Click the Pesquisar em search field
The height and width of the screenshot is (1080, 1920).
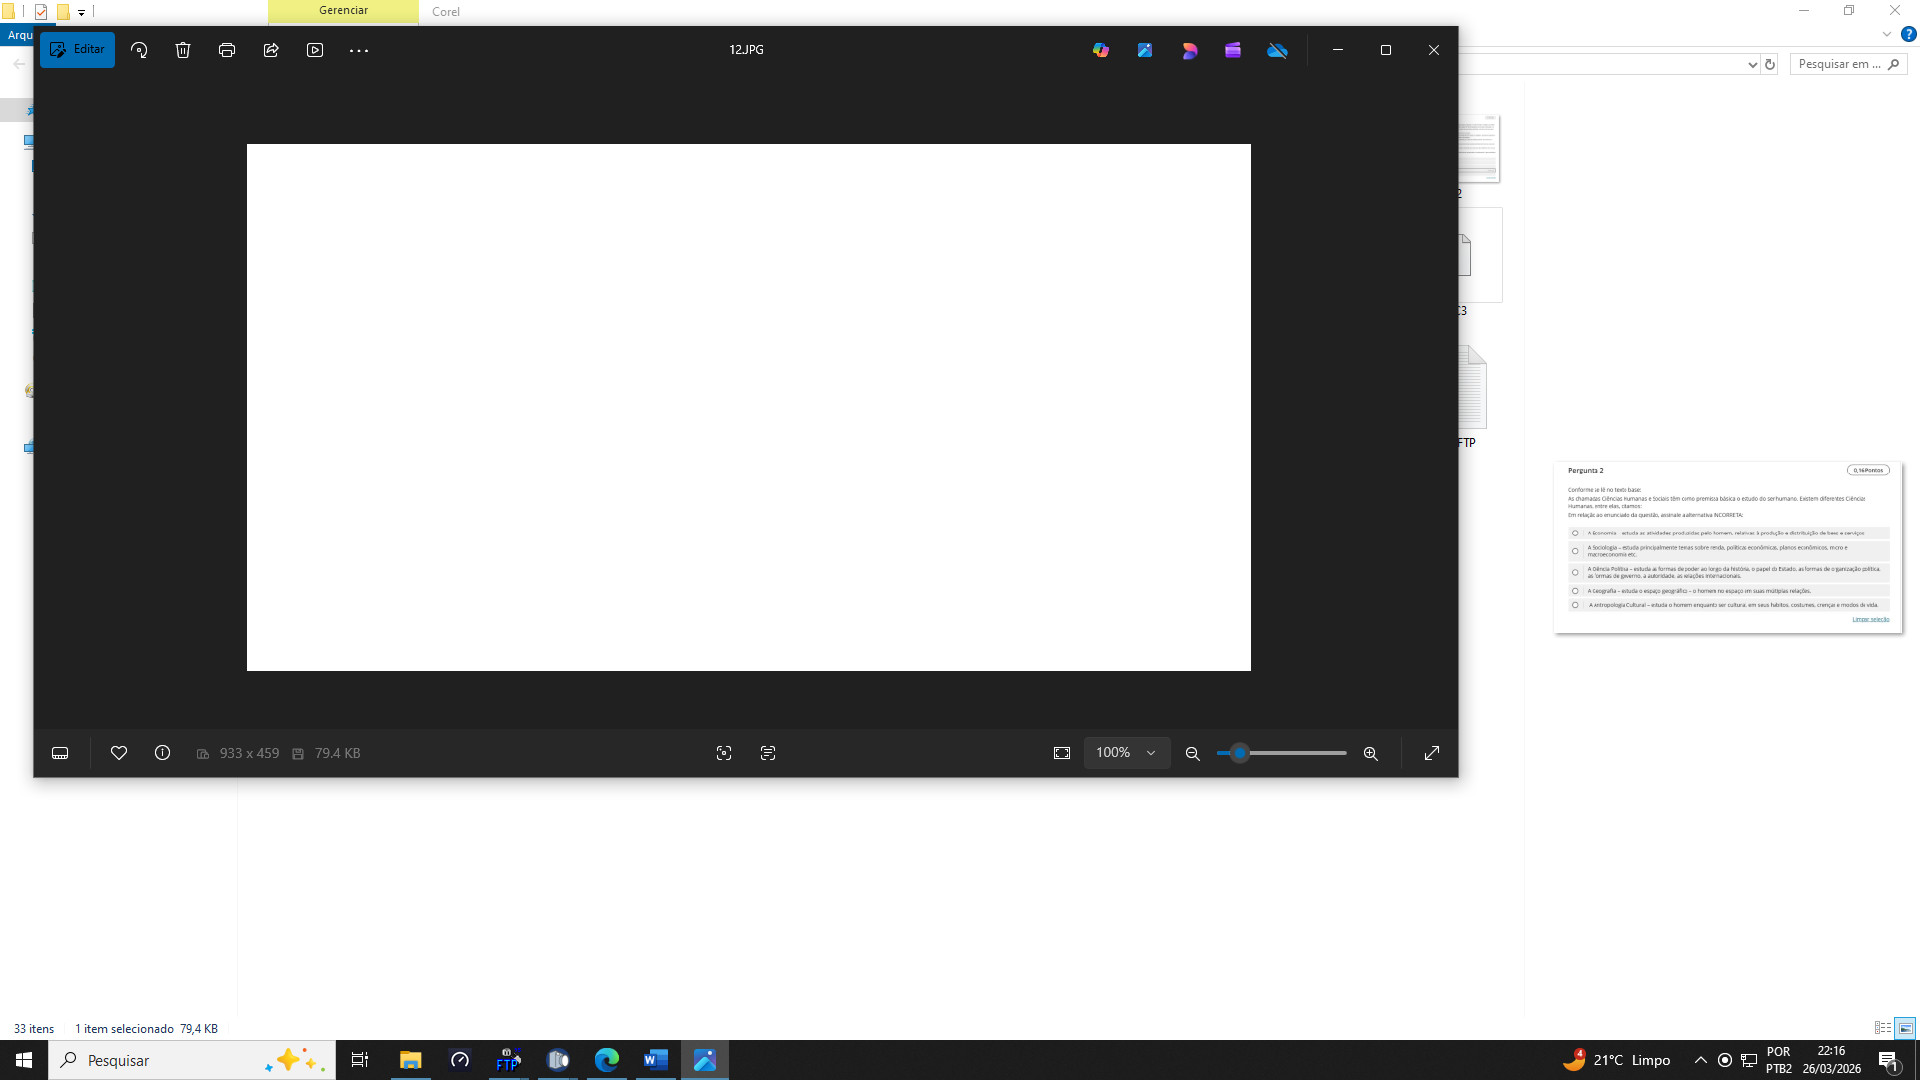pyautogui.click(x=1840, y=64)
